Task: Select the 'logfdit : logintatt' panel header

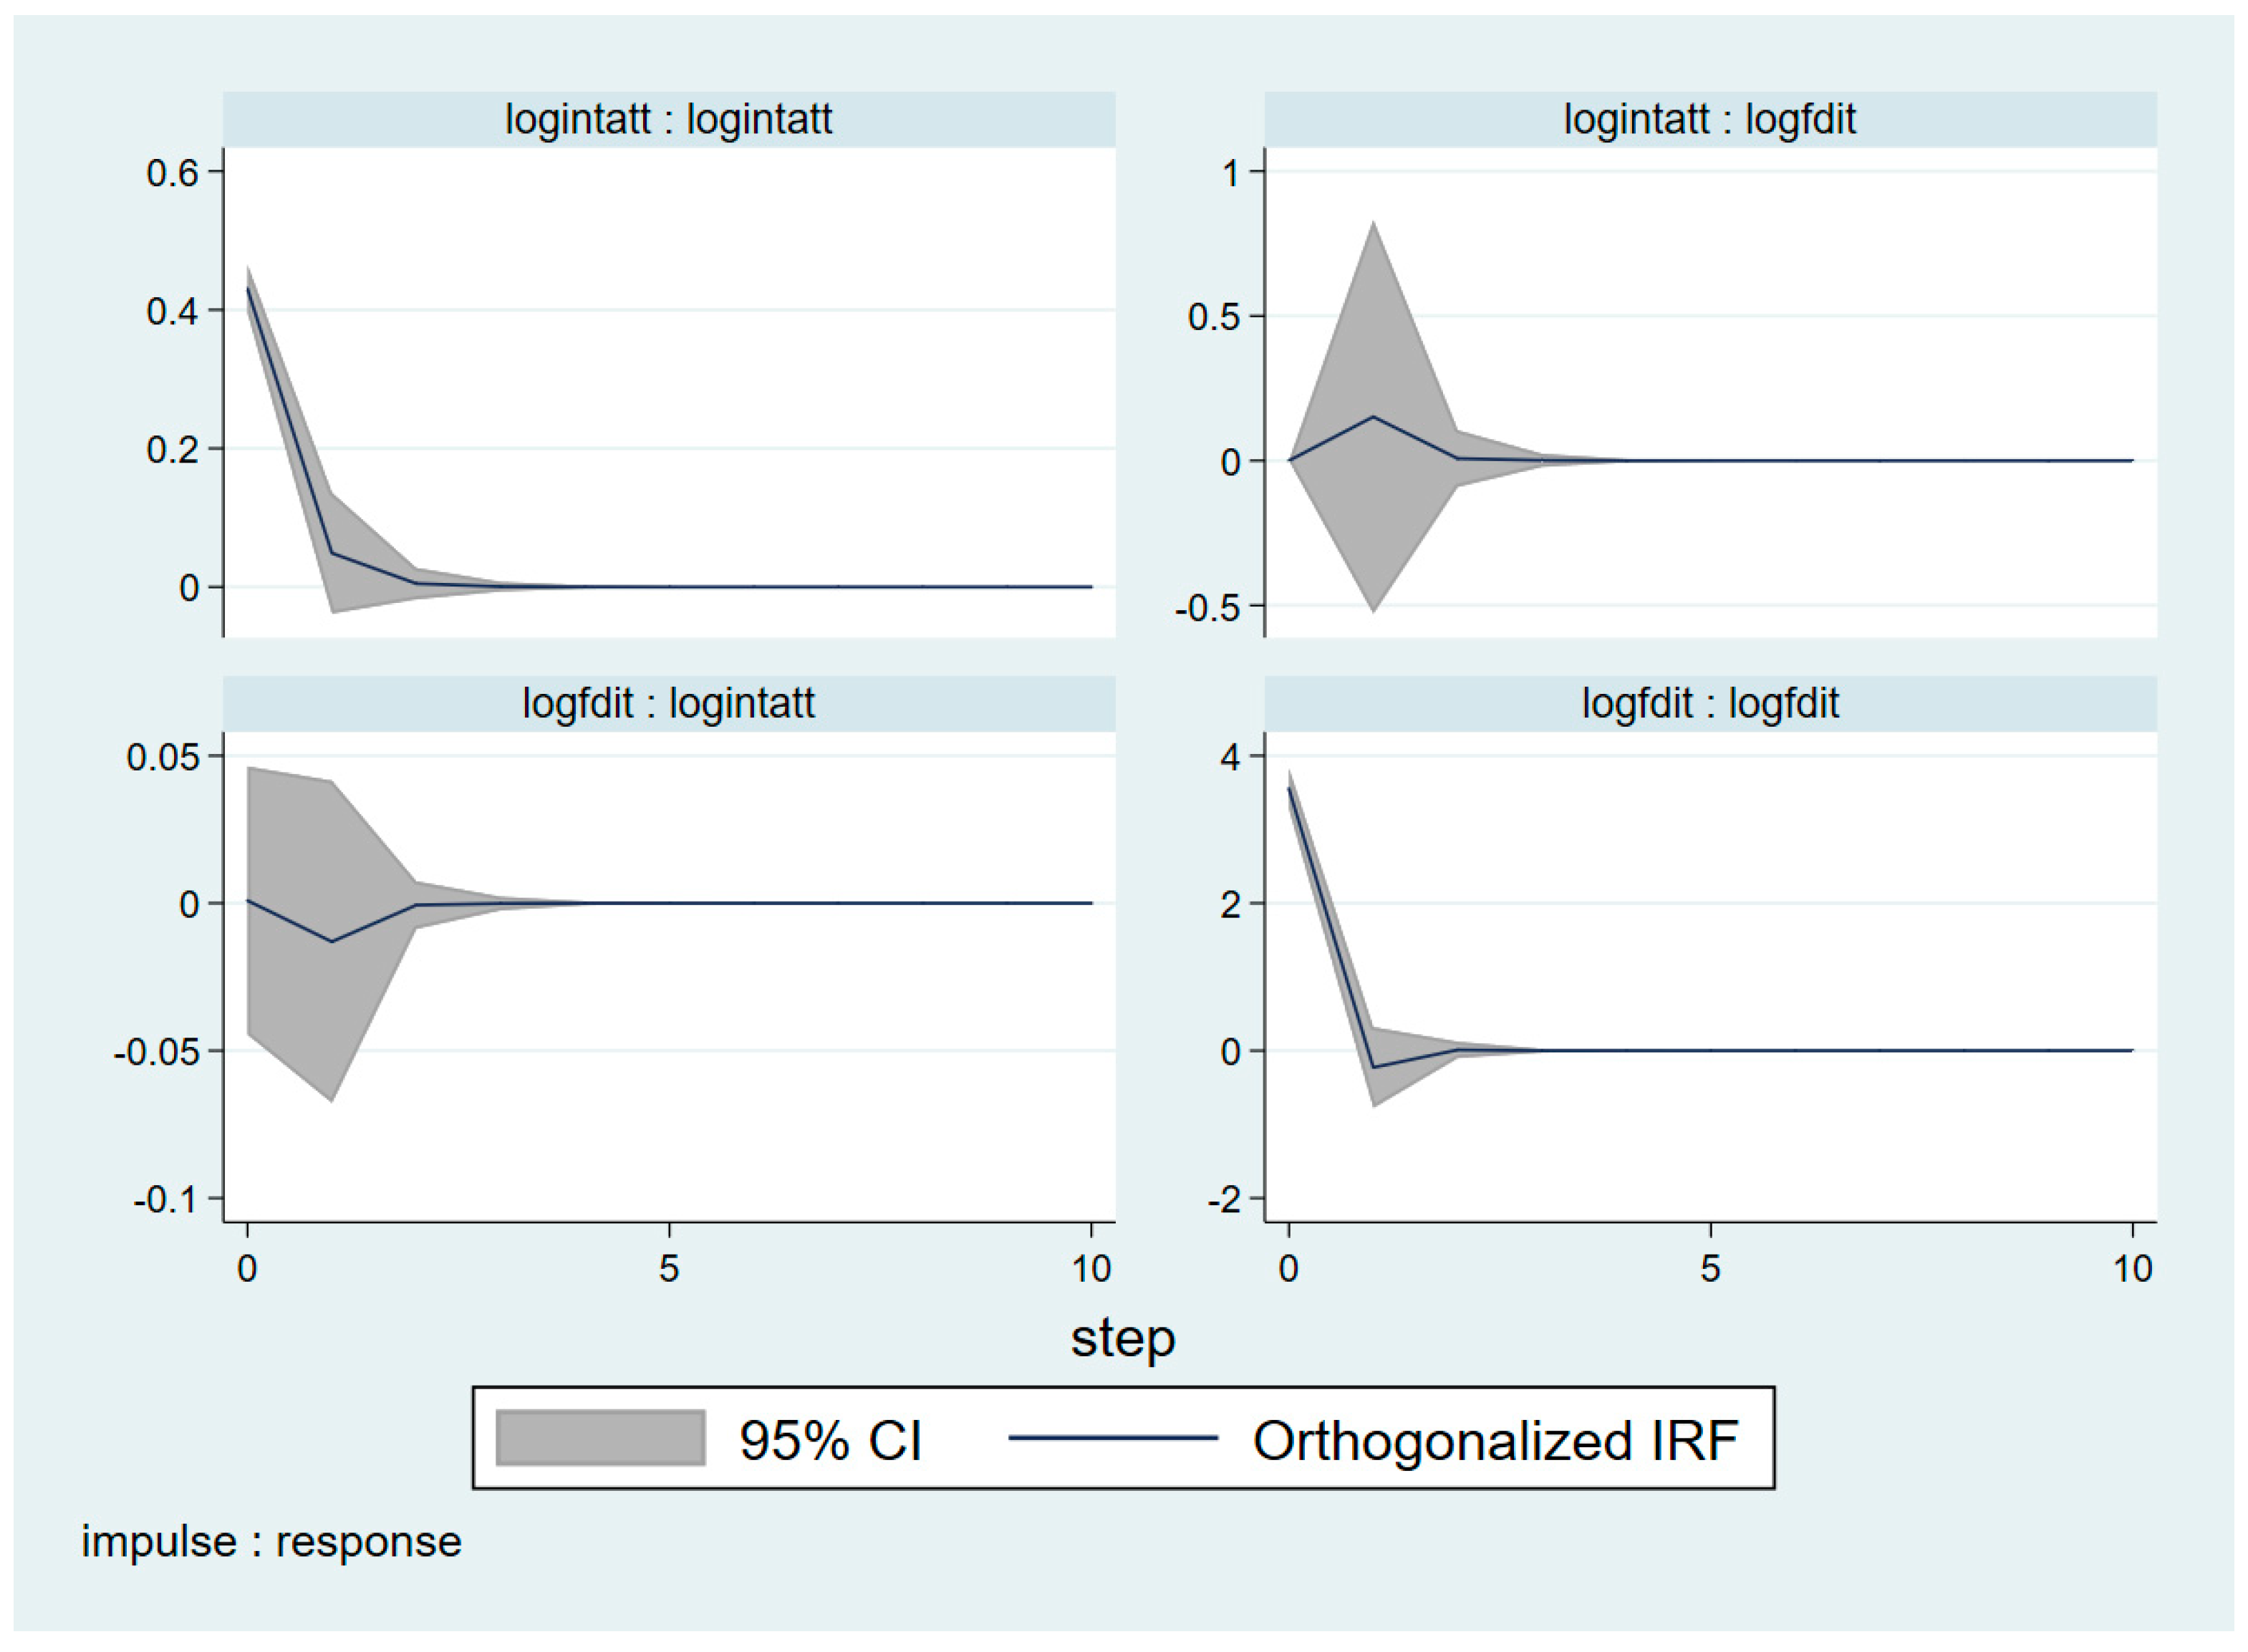Action: click(668, 703)
